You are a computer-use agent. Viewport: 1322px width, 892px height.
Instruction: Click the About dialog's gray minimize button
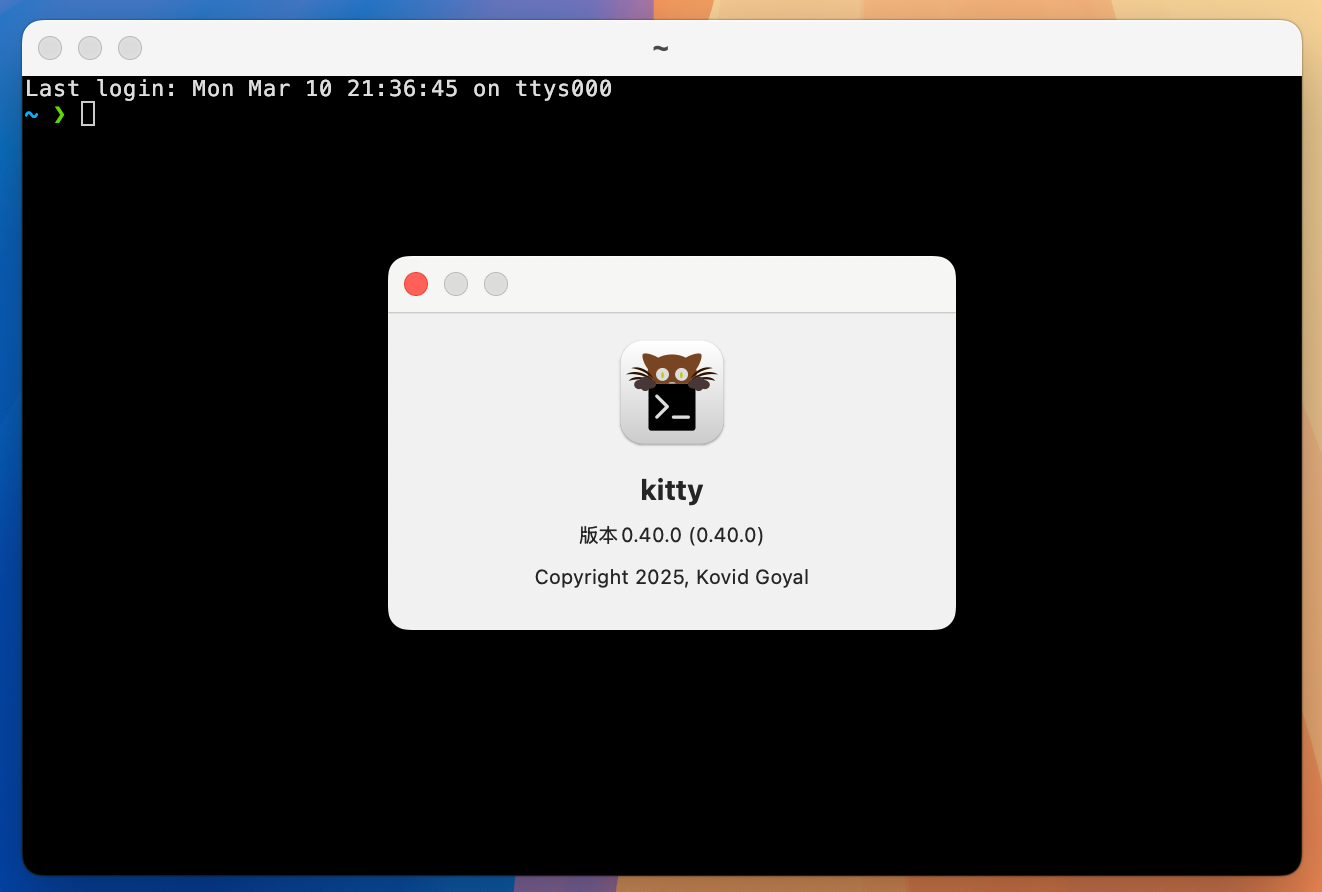(456, 284)
